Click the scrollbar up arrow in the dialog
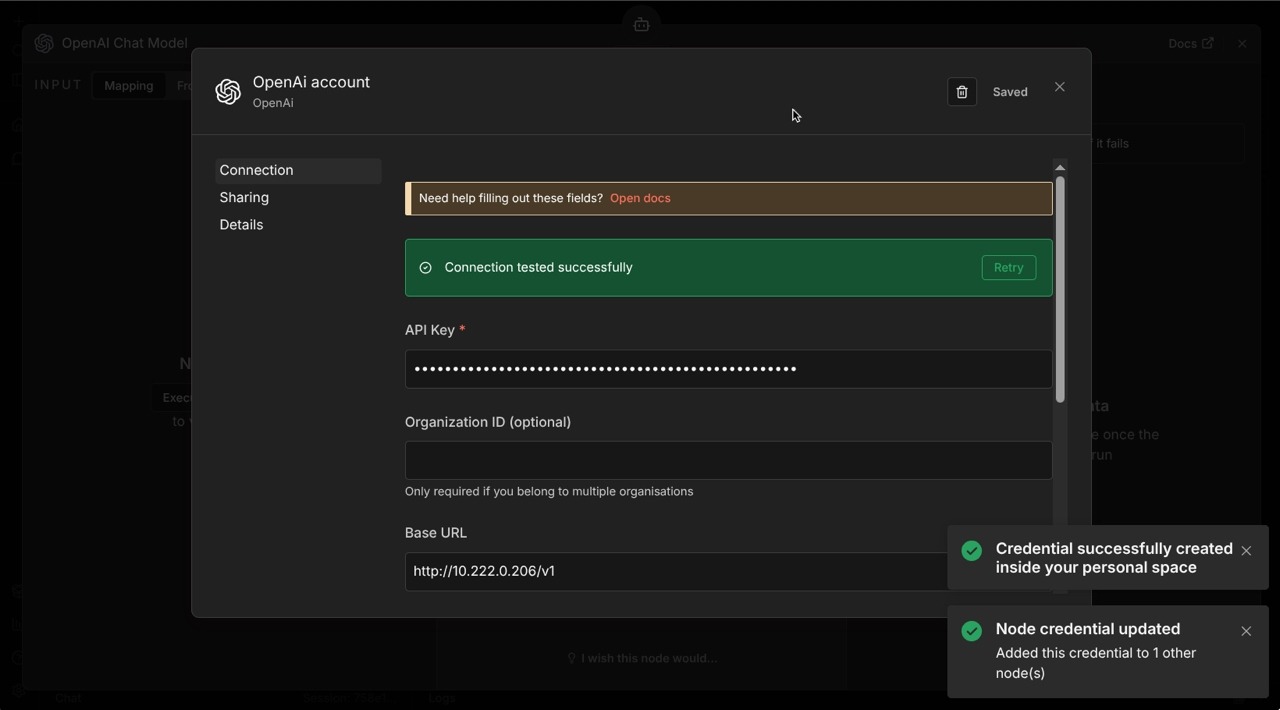The height and width of the screenshot is (710, 1280). 1060,167
